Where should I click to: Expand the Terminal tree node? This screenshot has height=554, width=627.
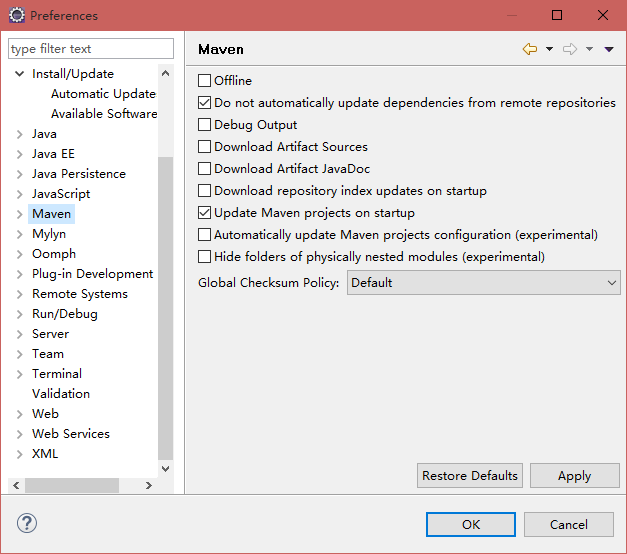[19, 374]
